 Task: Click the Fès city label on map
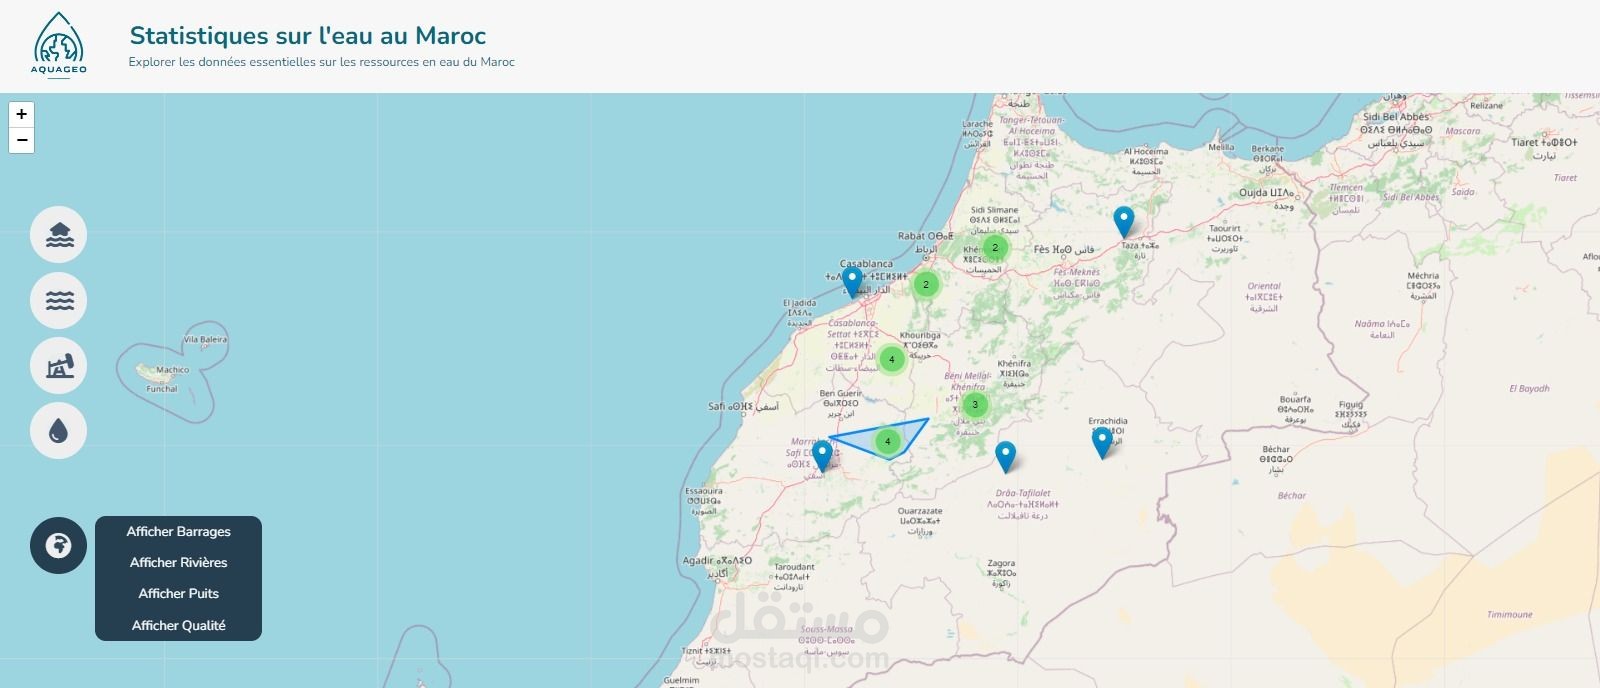[1064, 249]
